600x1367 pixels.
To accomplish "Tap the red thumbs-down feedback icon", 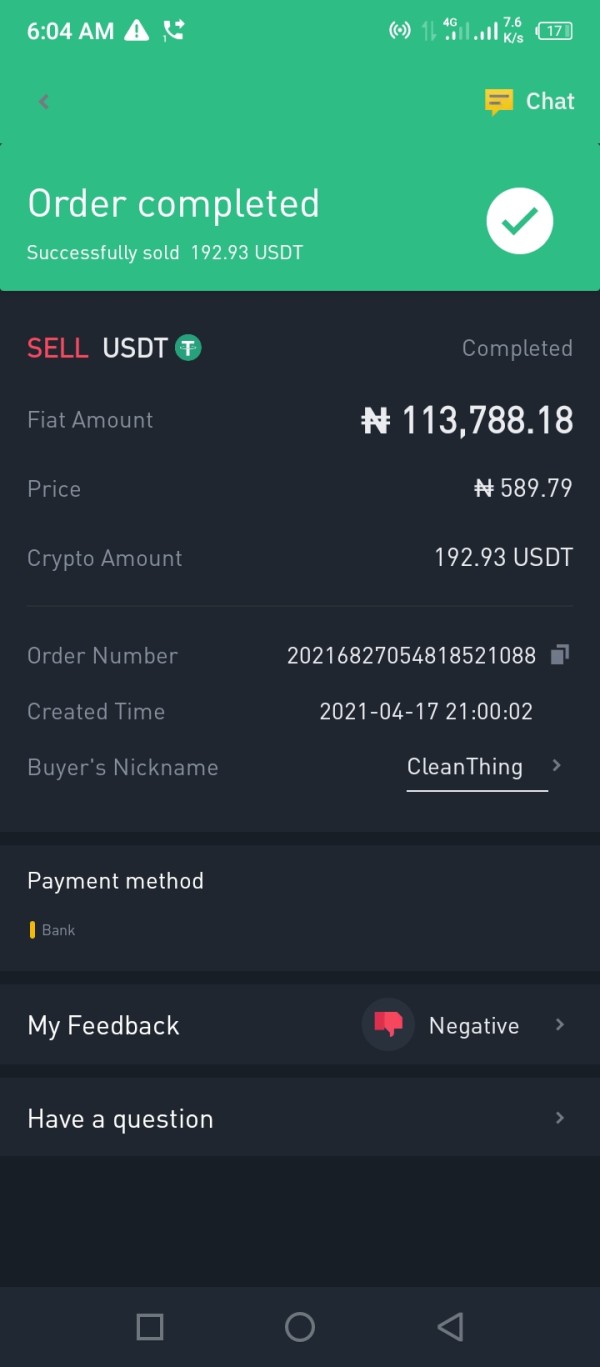I will (387, 1024).
